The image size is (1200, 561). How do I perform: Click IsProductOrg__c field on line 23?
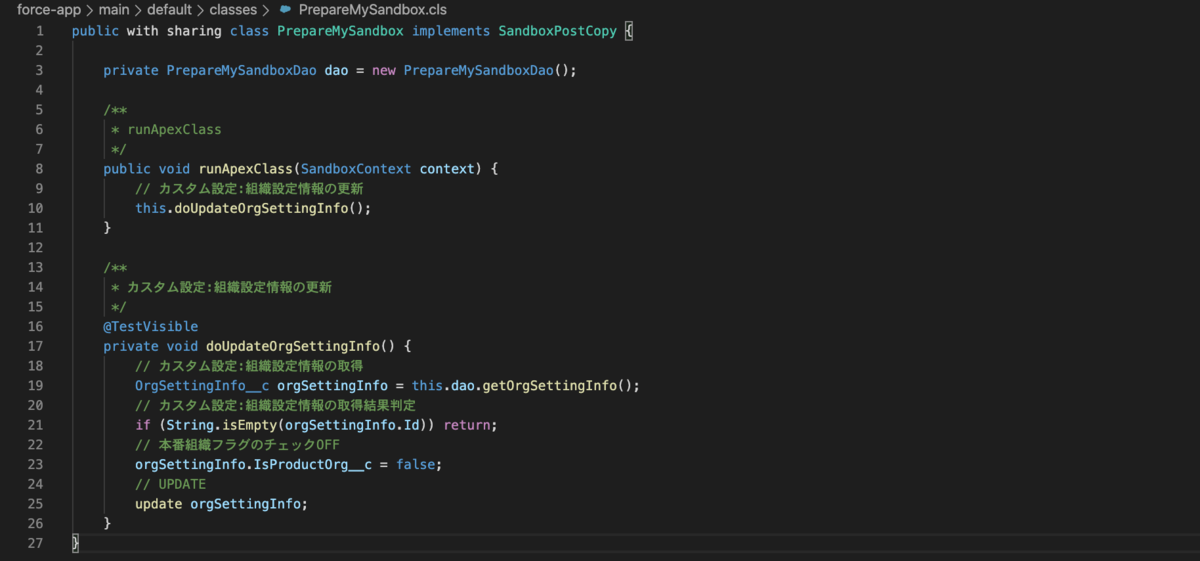[313, 464]
